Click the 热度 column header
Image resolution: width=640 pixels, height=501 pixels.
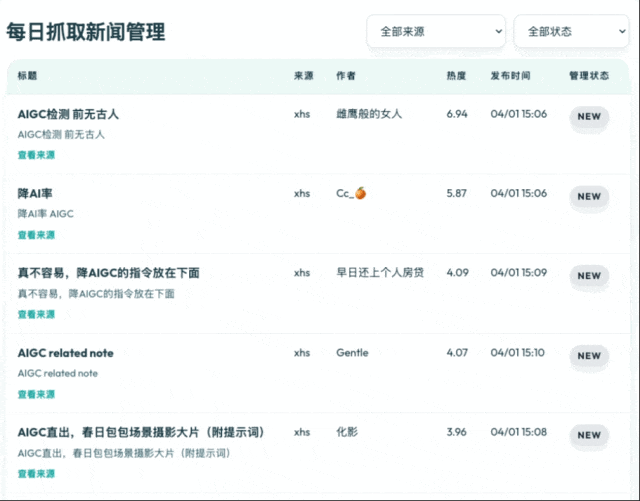pyautogui.click(x=456, y=76)
